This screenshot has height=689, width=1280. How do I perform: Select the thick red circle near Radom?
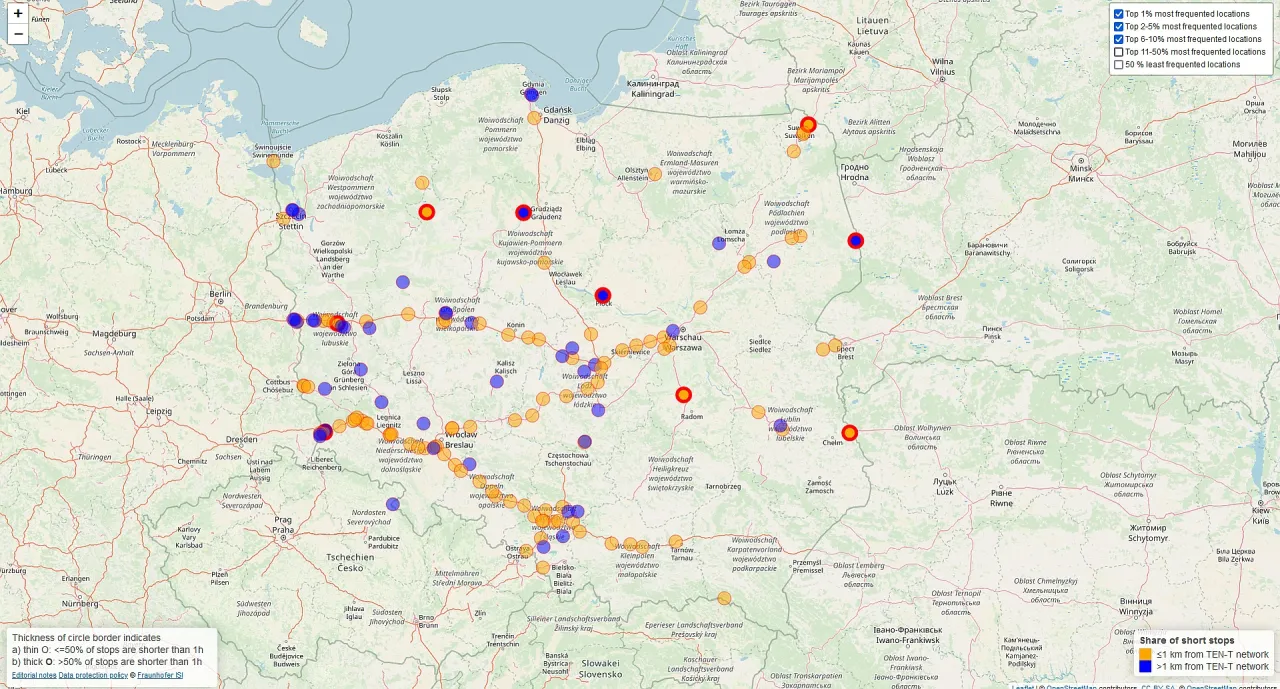coord(684,394)
